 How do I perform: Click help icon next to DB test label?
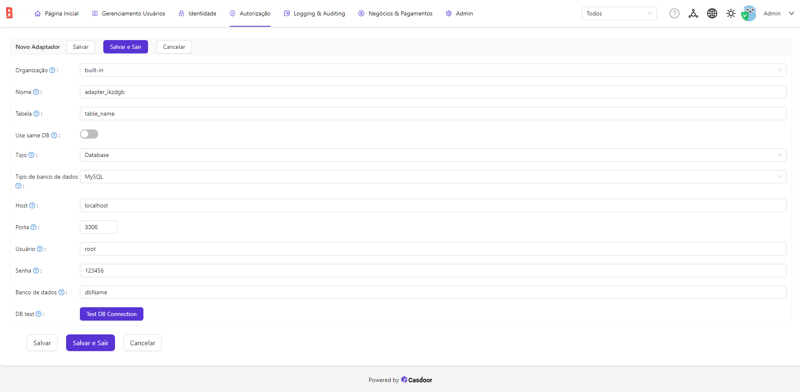[38, 314]
